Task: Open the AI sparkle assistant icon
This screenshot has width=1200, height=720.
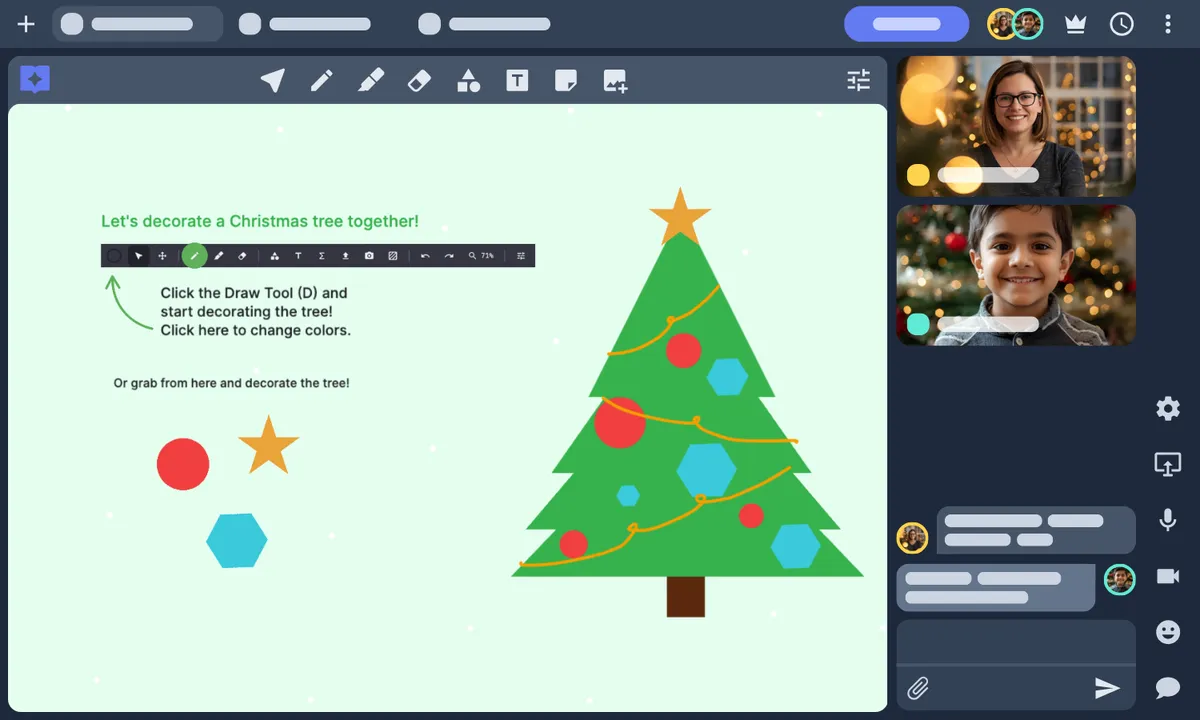Action: [x=35, y=79]
